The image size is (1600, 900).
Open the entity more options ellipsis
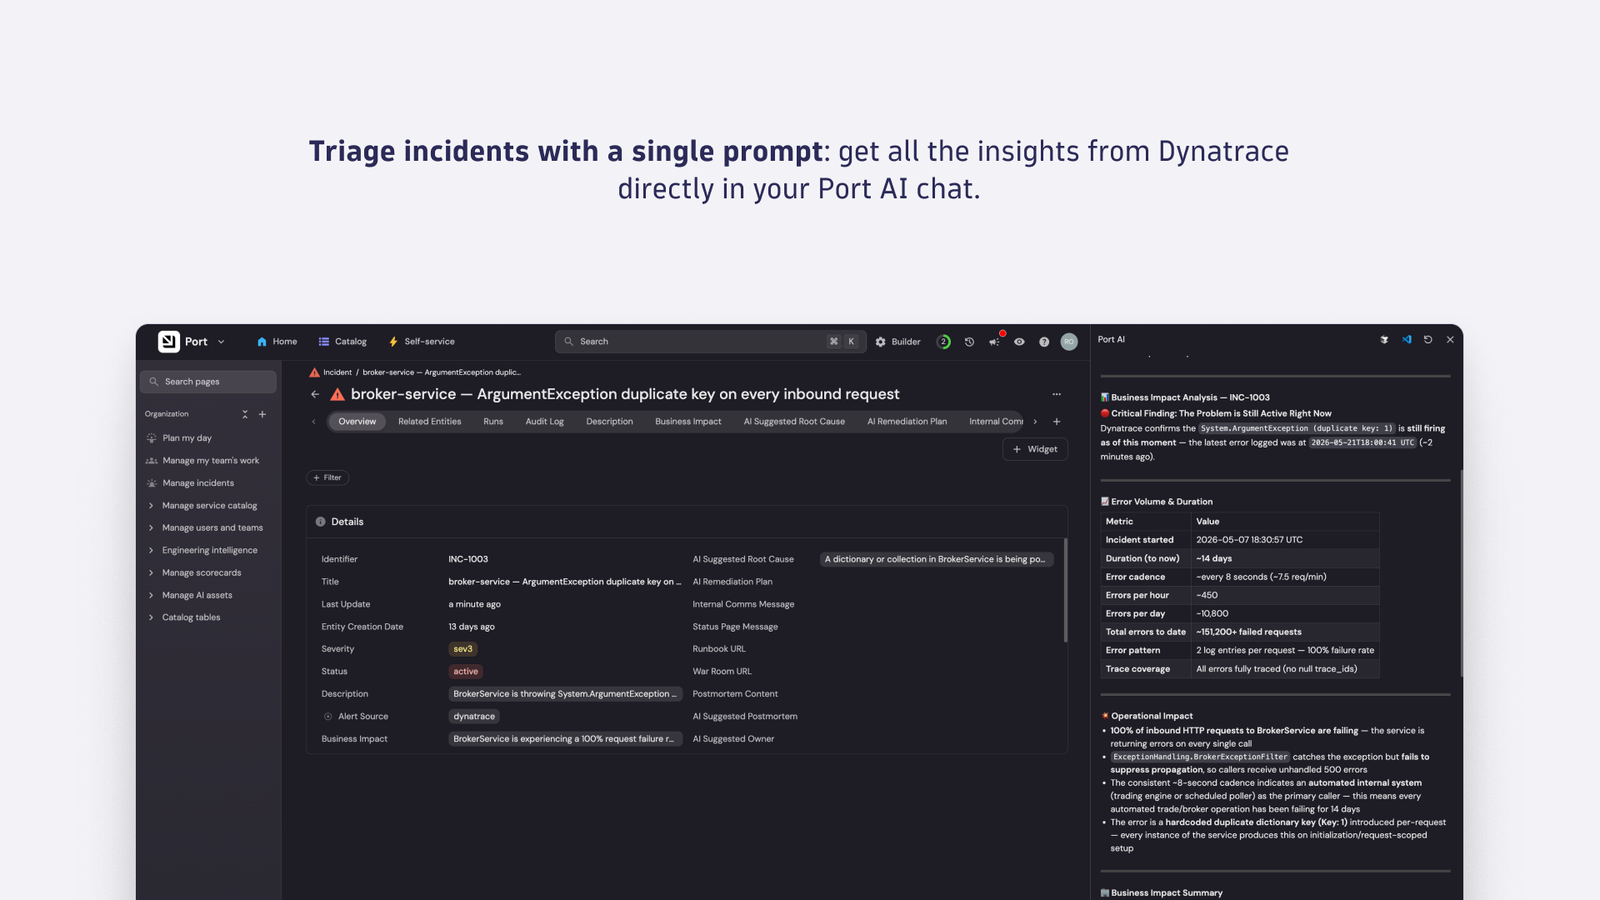pos(1056,395)
